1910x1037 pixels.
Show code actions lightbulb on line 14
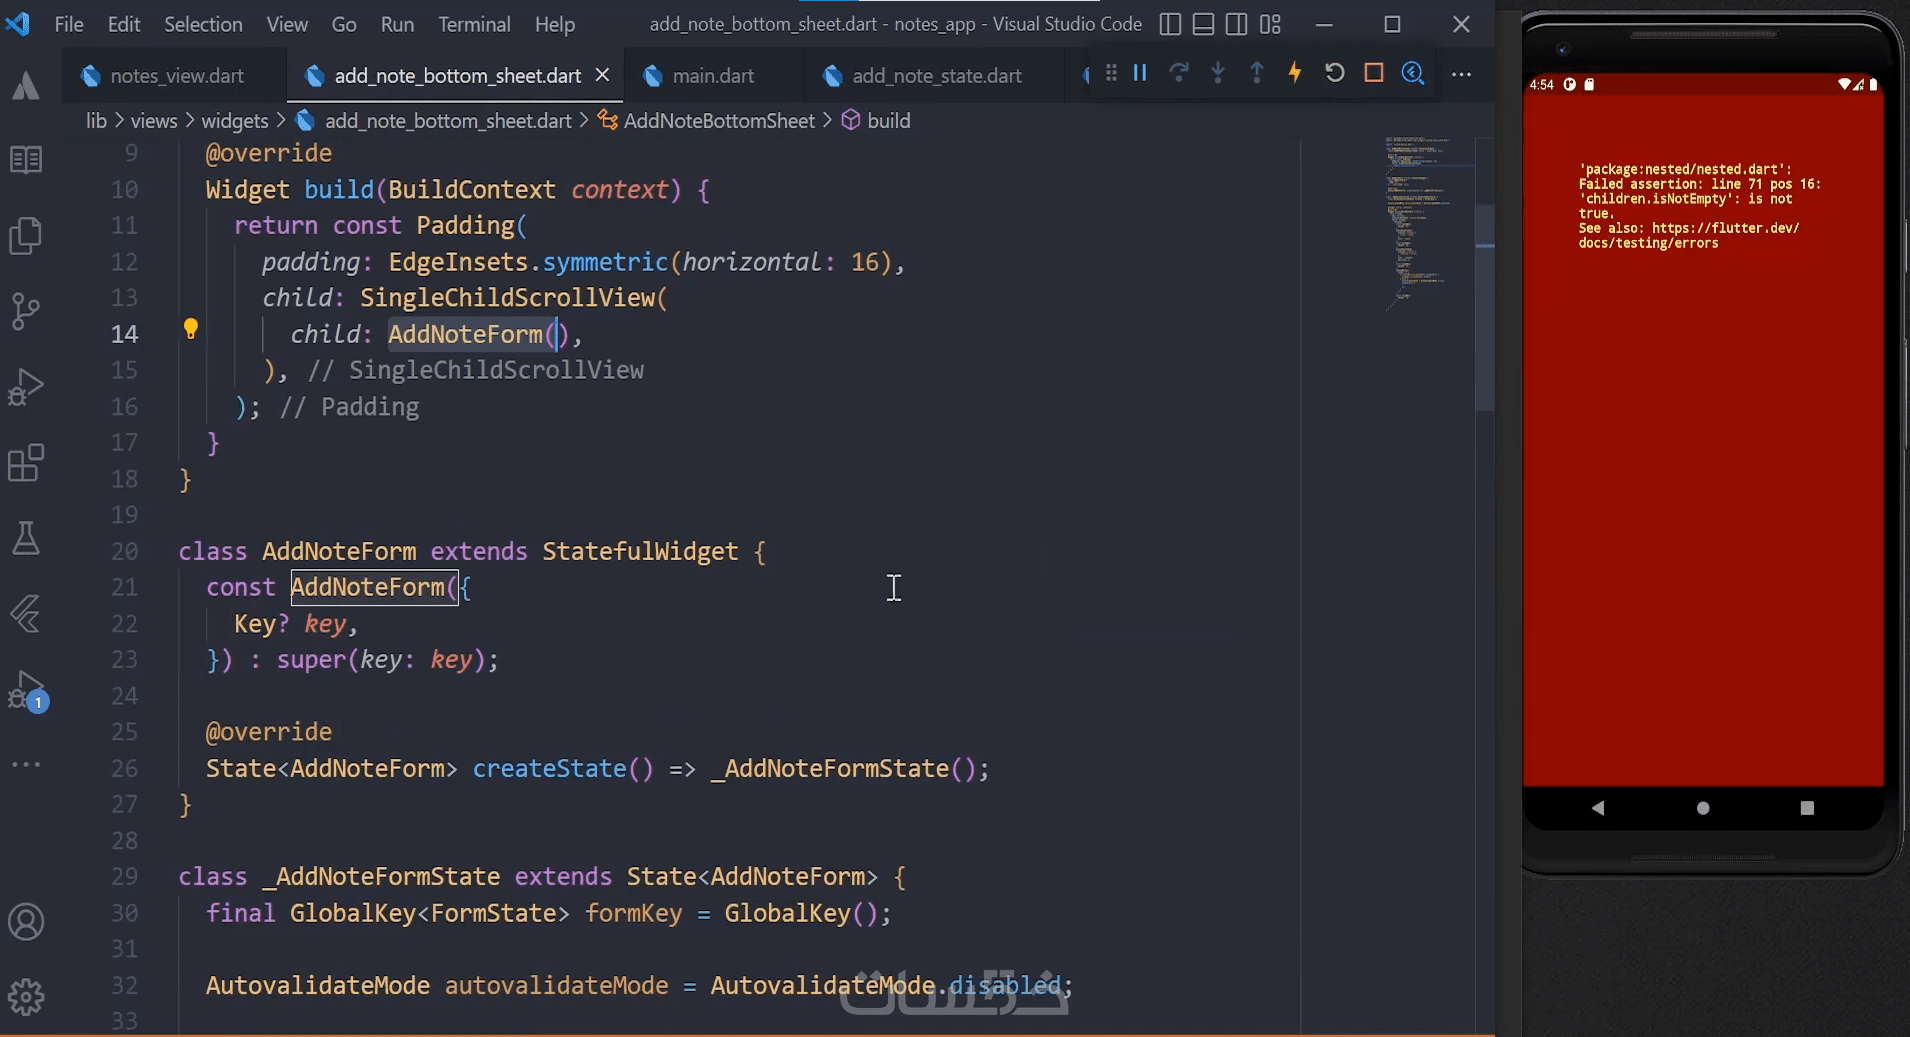(x=190, y=329)
